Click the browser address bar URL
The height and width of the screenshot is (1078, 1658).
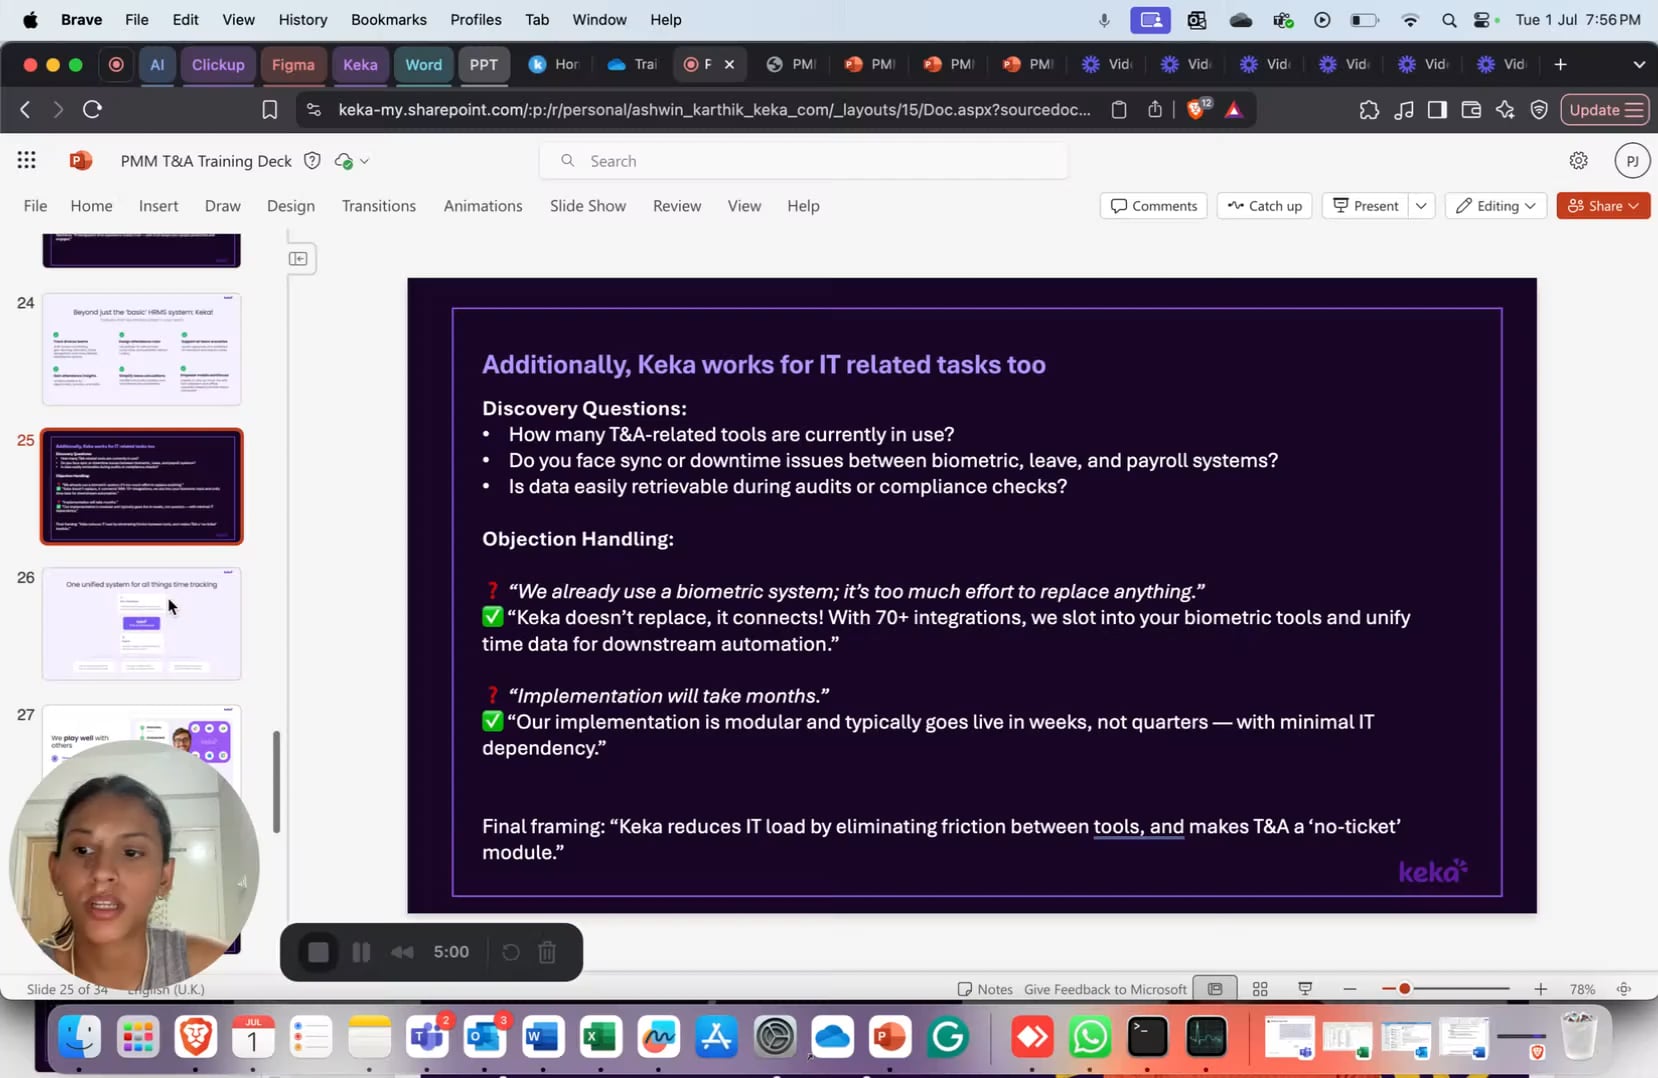click(714, 109)
